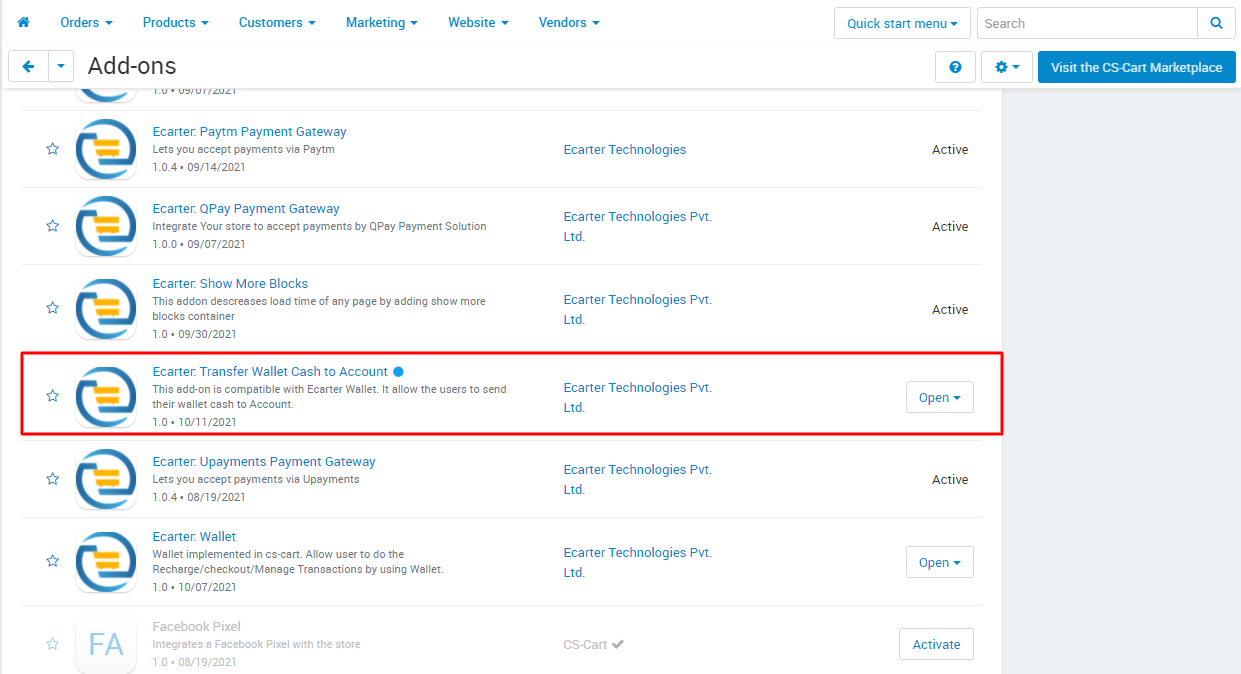Click Ecarter Technologies Pvt. Ltd. in QPay row
Viewport: 1241px width, 674px height.
click(638, 226)
